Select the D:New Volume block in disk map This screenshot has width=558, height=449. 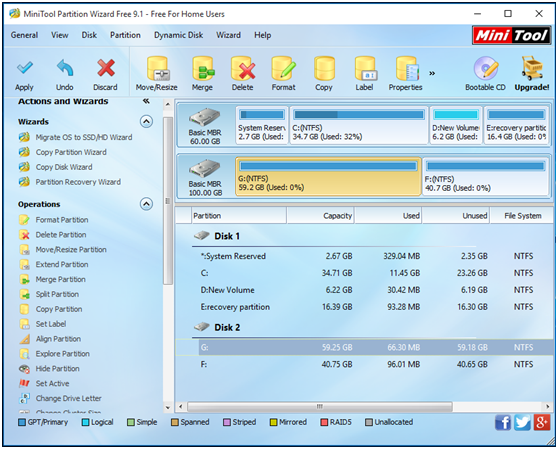(456, 125)
